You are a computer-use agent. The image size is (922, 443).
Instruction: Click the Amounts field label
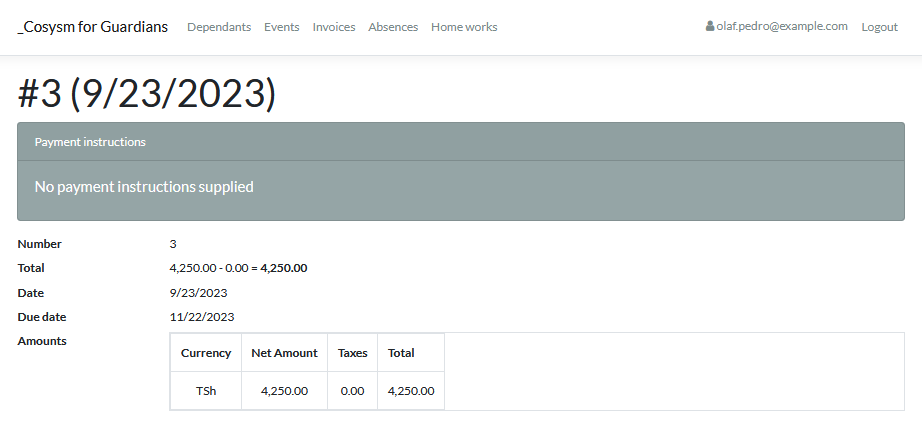click(42, 341)
